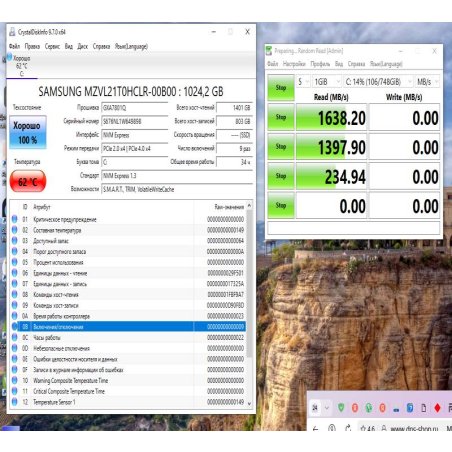Click the status circle of 'Небезопасные отключения' row
Screen dimensions: 452x452
15,348
